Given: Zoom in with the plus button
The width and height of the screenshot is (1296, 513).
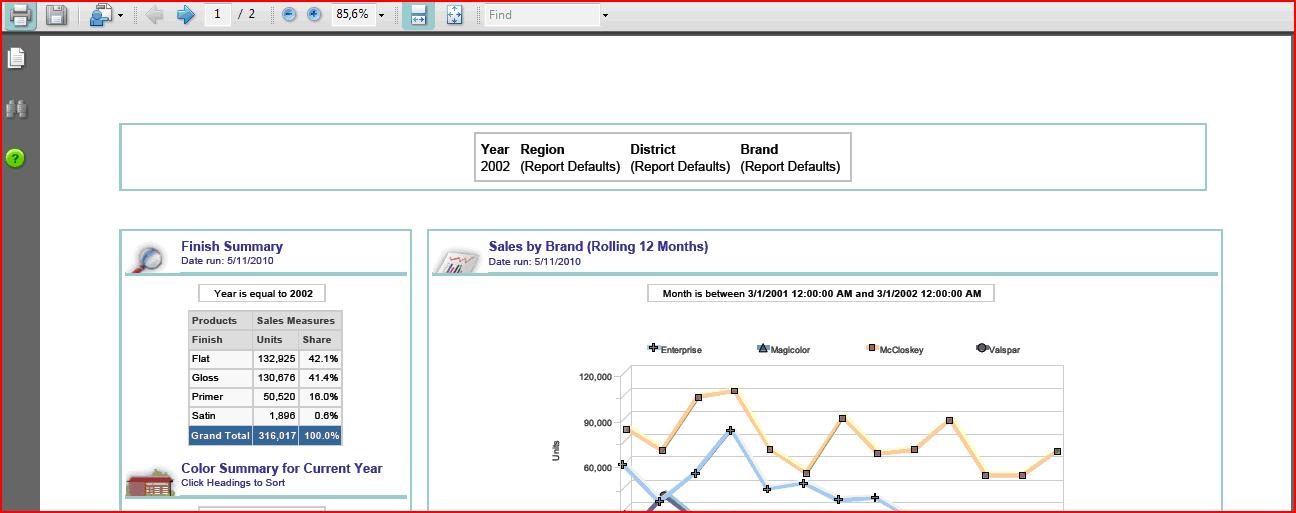Looking at the screenshot, I should 314,15.
